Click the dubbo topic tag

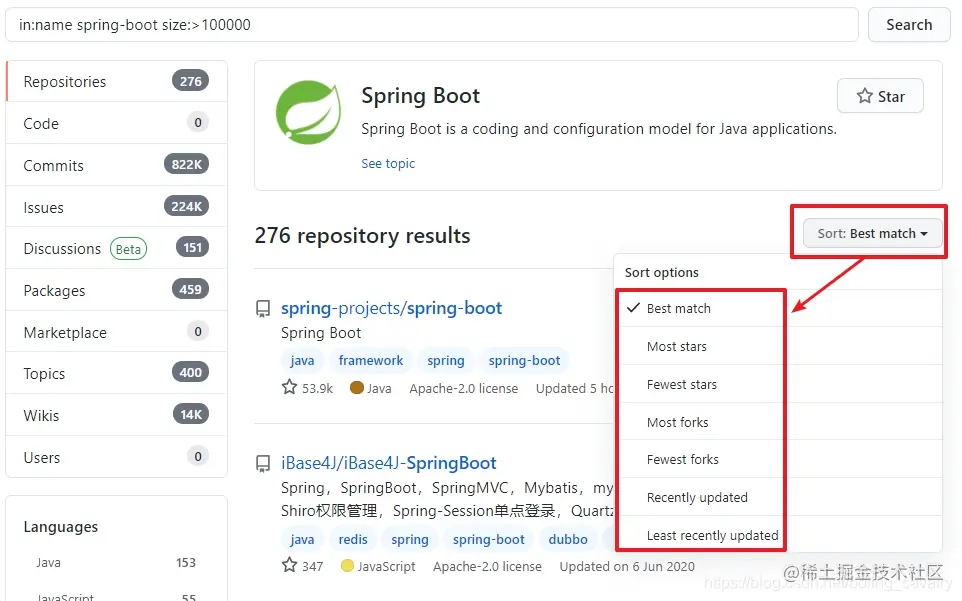568,539
